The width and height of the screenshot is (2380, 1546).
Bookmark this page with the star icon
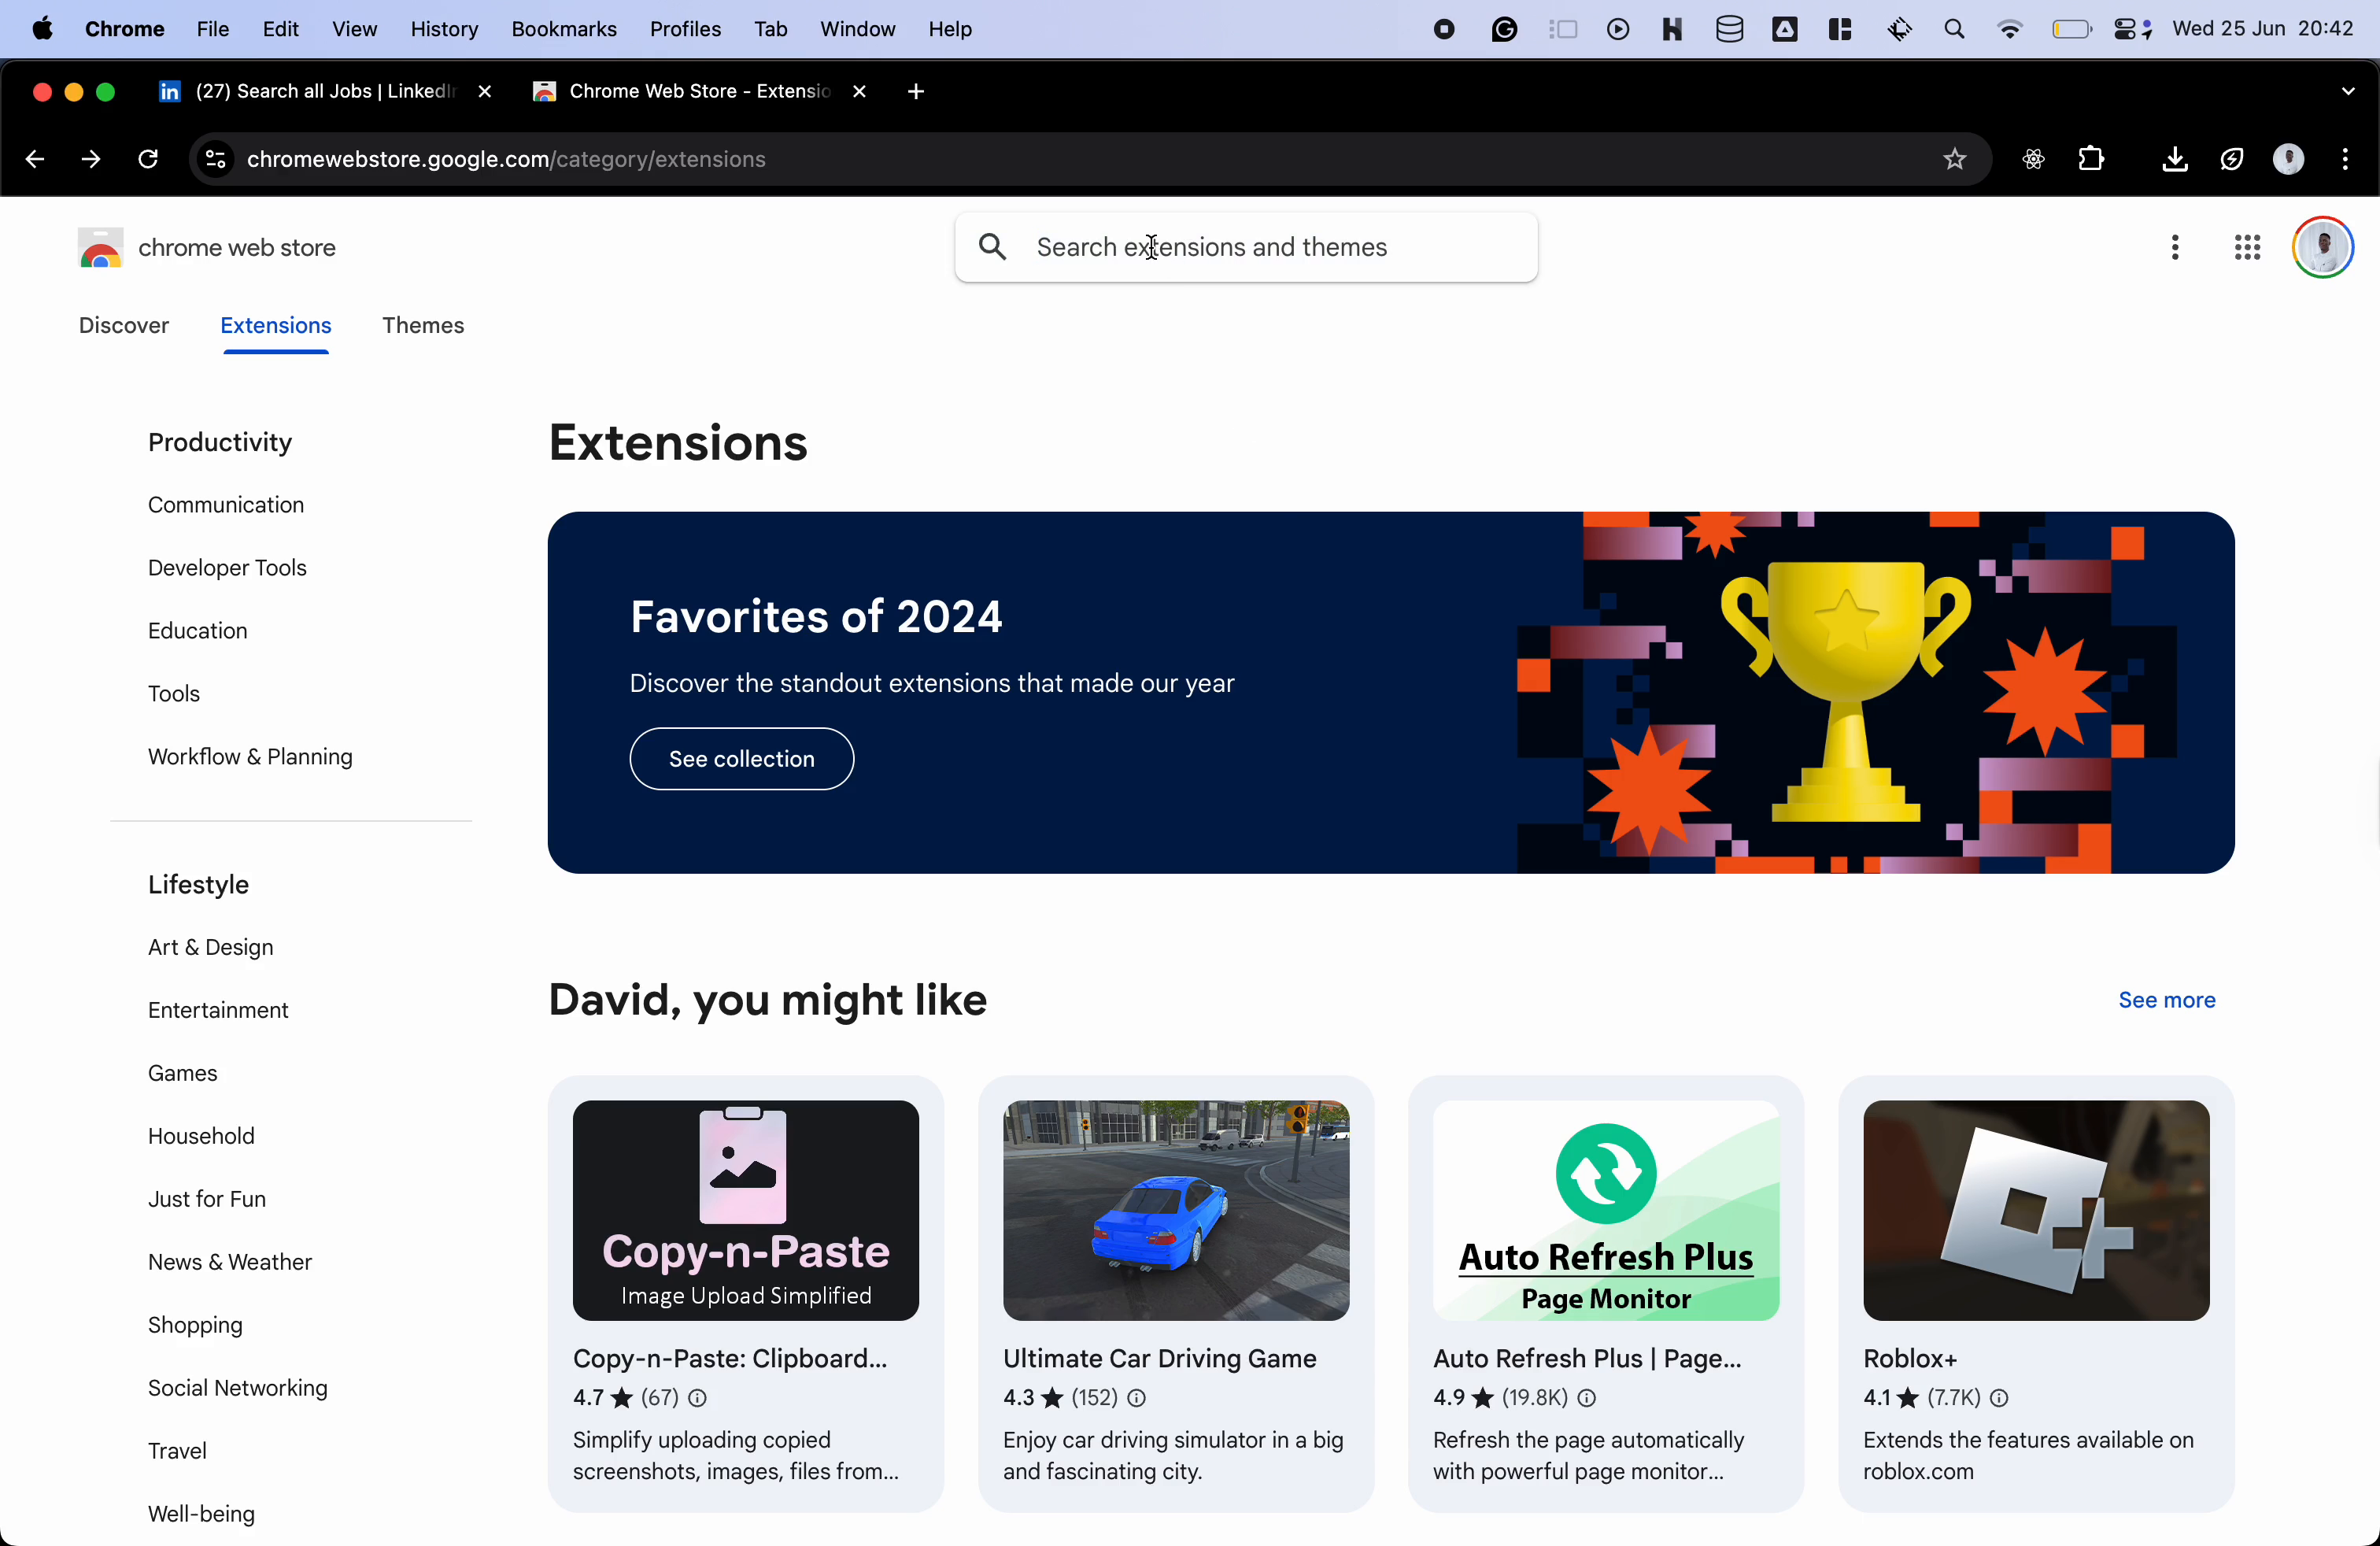coord(1954,159)
